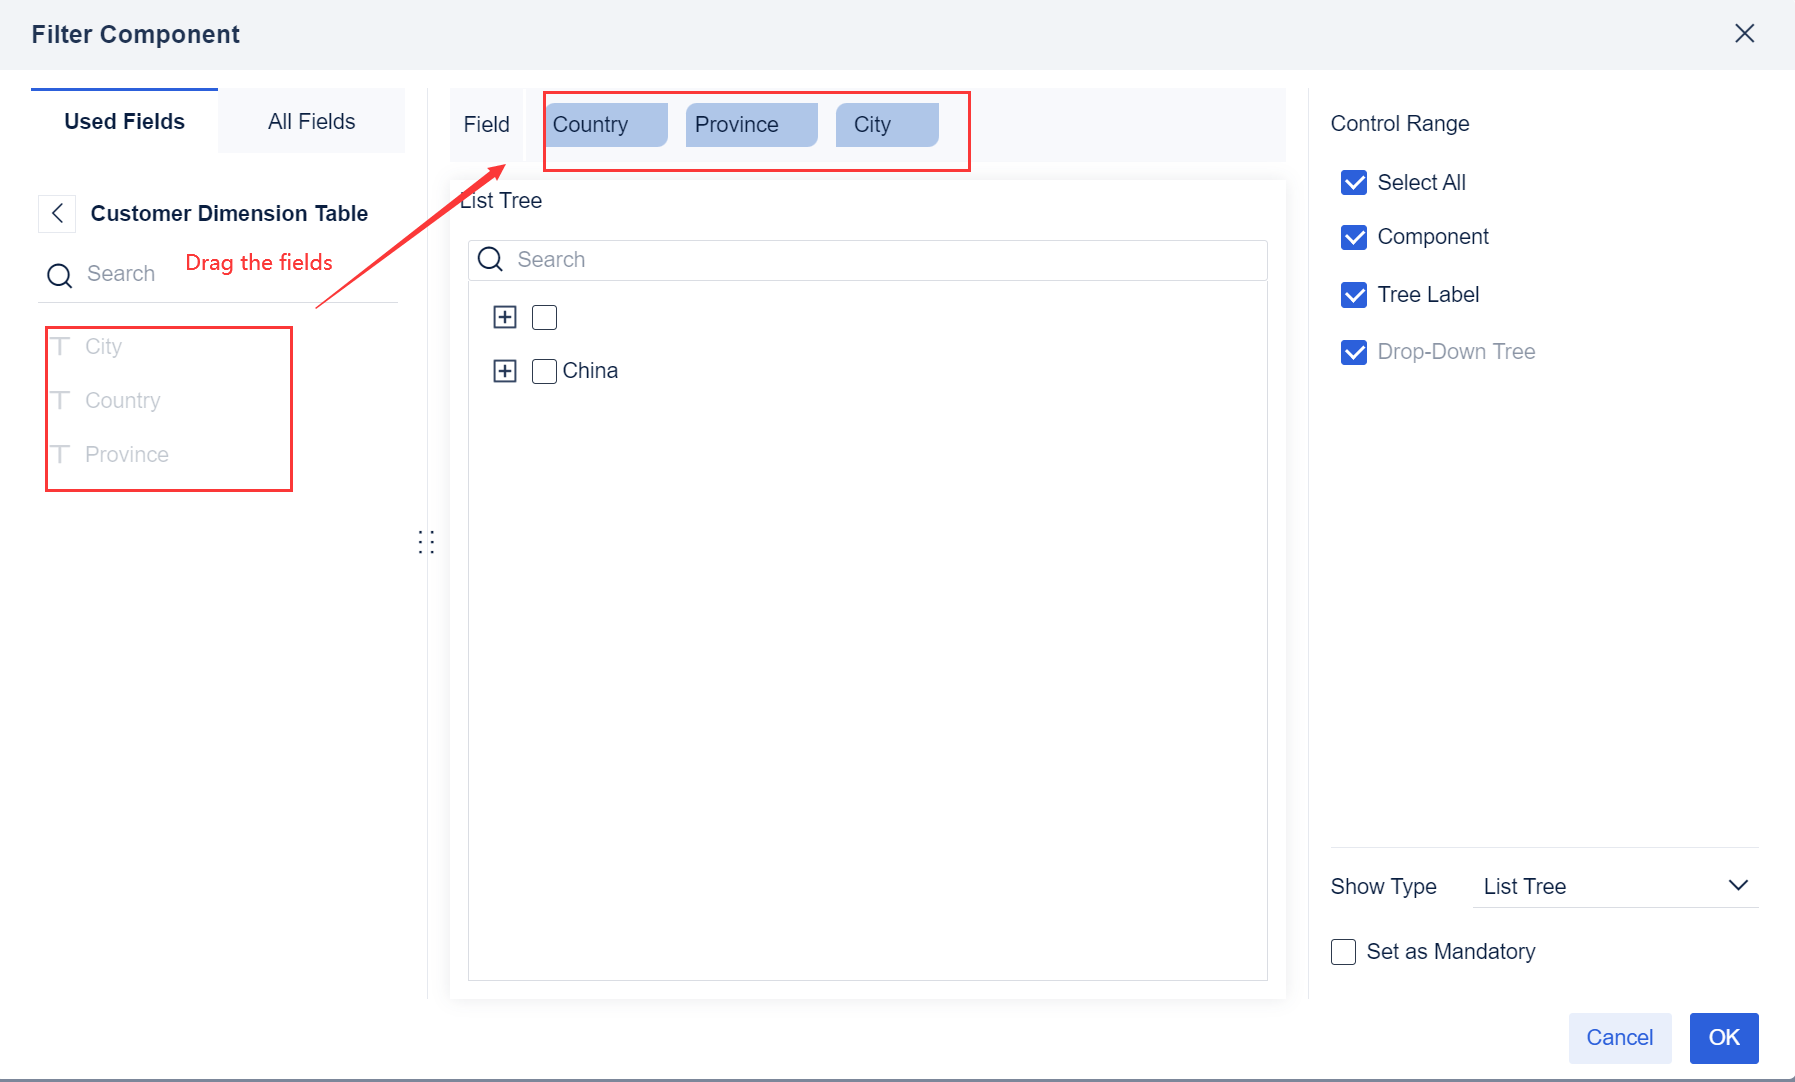Image resolution: width=1795 pixels, height=1082 pixels.
Task: Close the Filter Component dialog
Action: click(x=1746, y=33)
